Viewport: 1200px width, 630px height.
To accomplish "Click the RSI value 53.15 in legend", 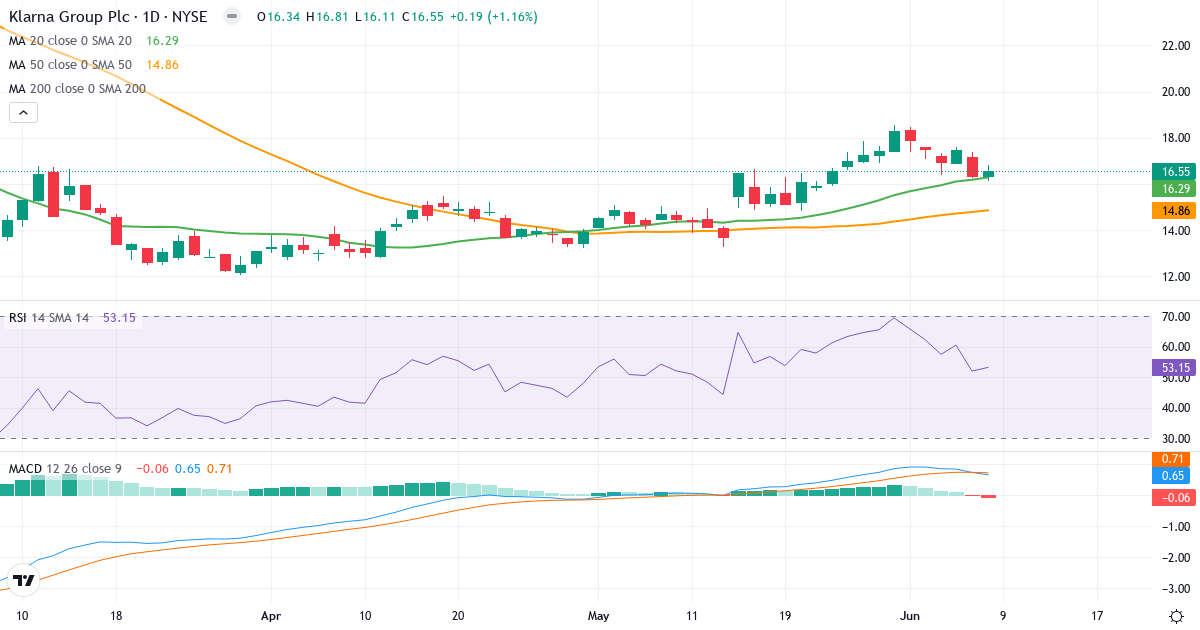I will 120,318.
